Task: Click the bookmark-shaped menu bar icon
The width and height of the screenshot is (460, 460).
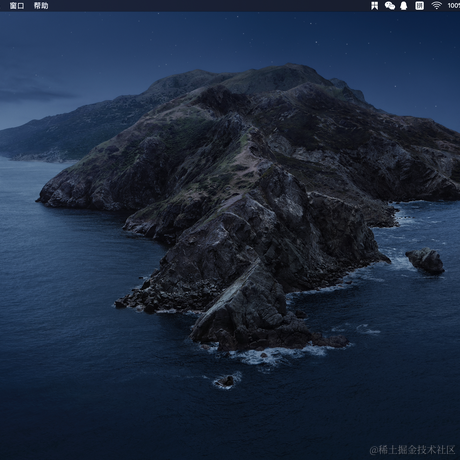Action: pyautogui.click(x=374, y=6)
